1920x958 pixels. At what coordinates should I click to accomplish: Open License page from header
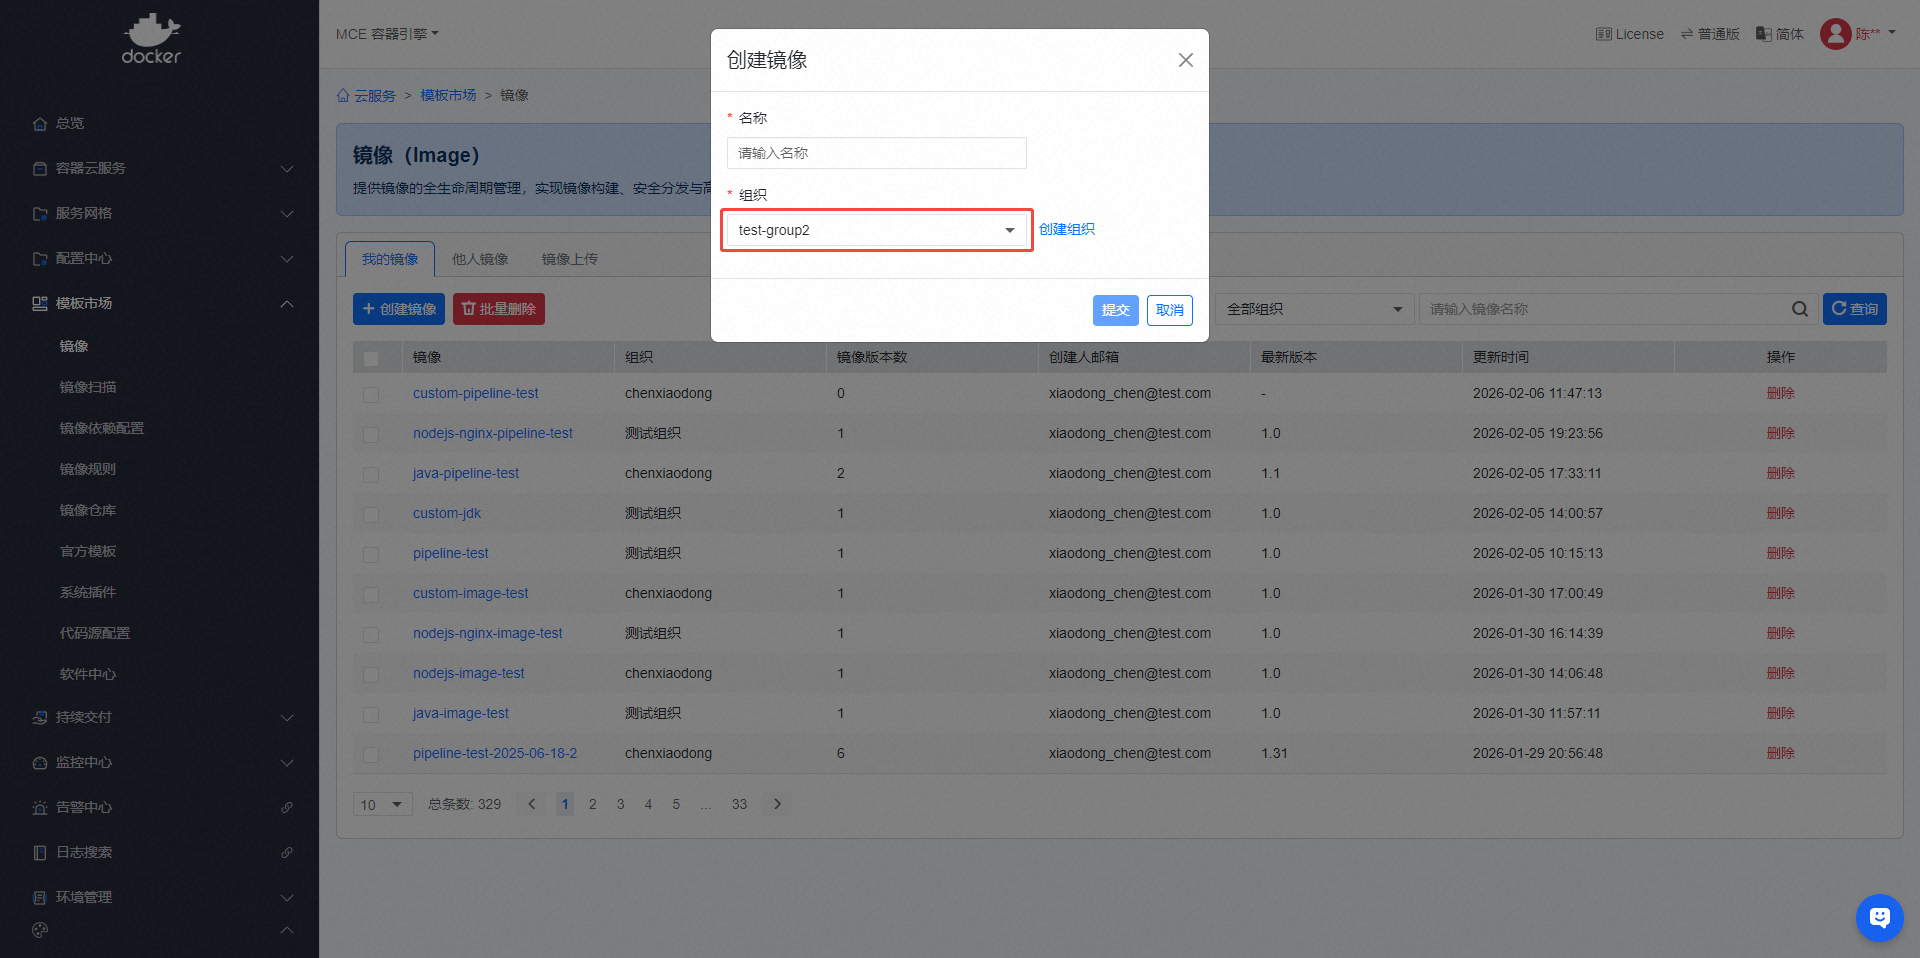click(1629, 34)
